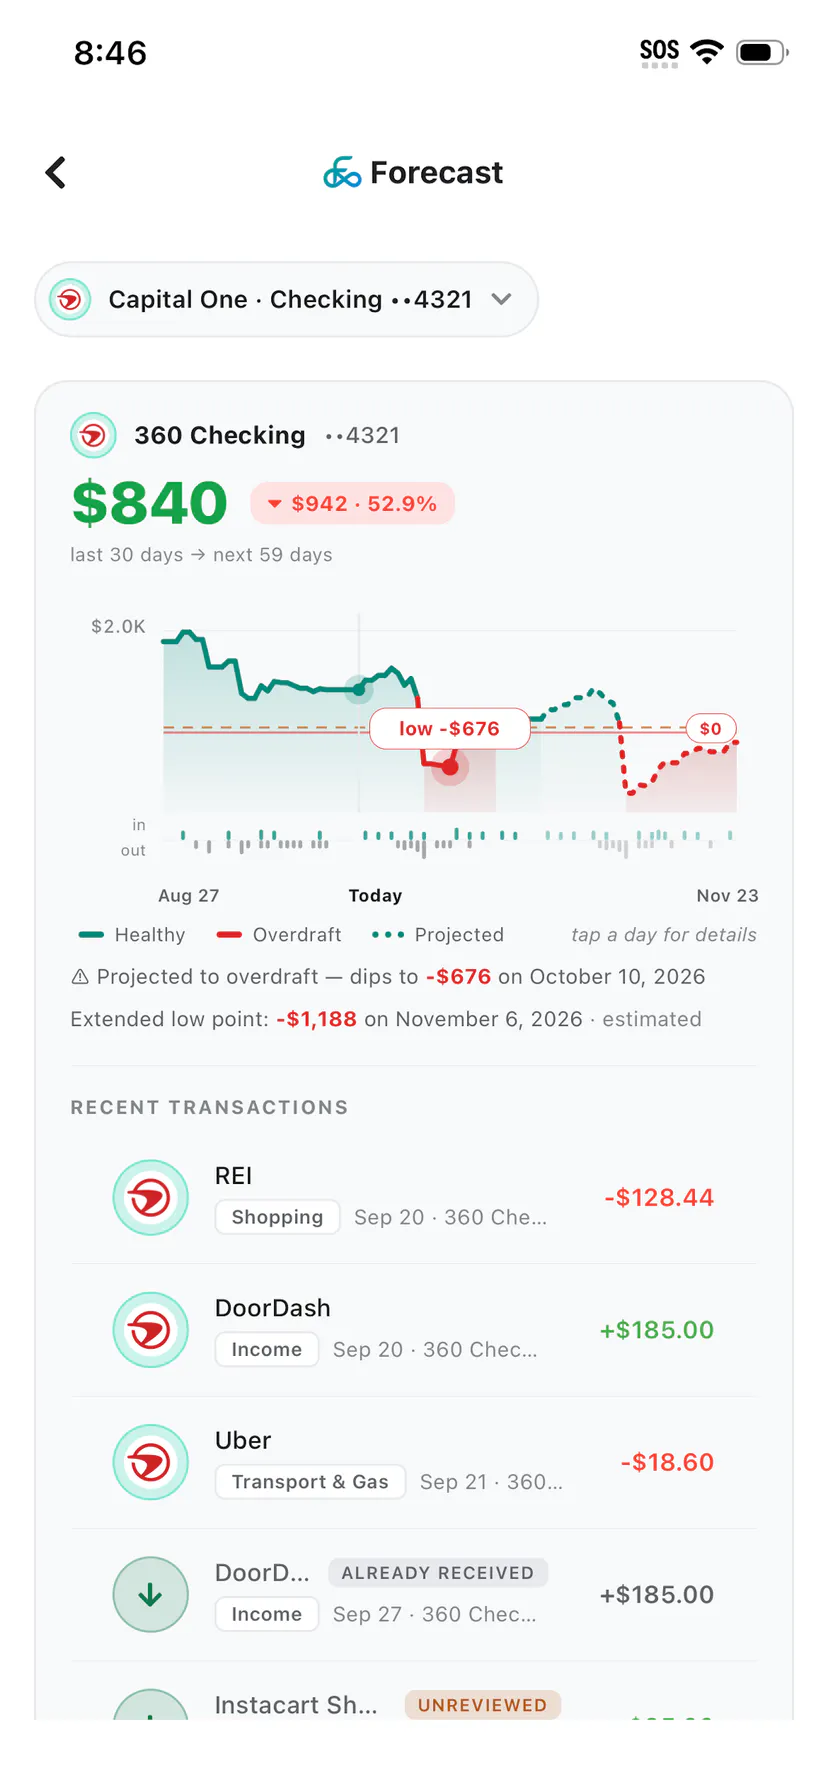The width and height of the screenshot is (828, 1792).
Task: Tap the Uber transaction icon
Action: pos(150,1462)
